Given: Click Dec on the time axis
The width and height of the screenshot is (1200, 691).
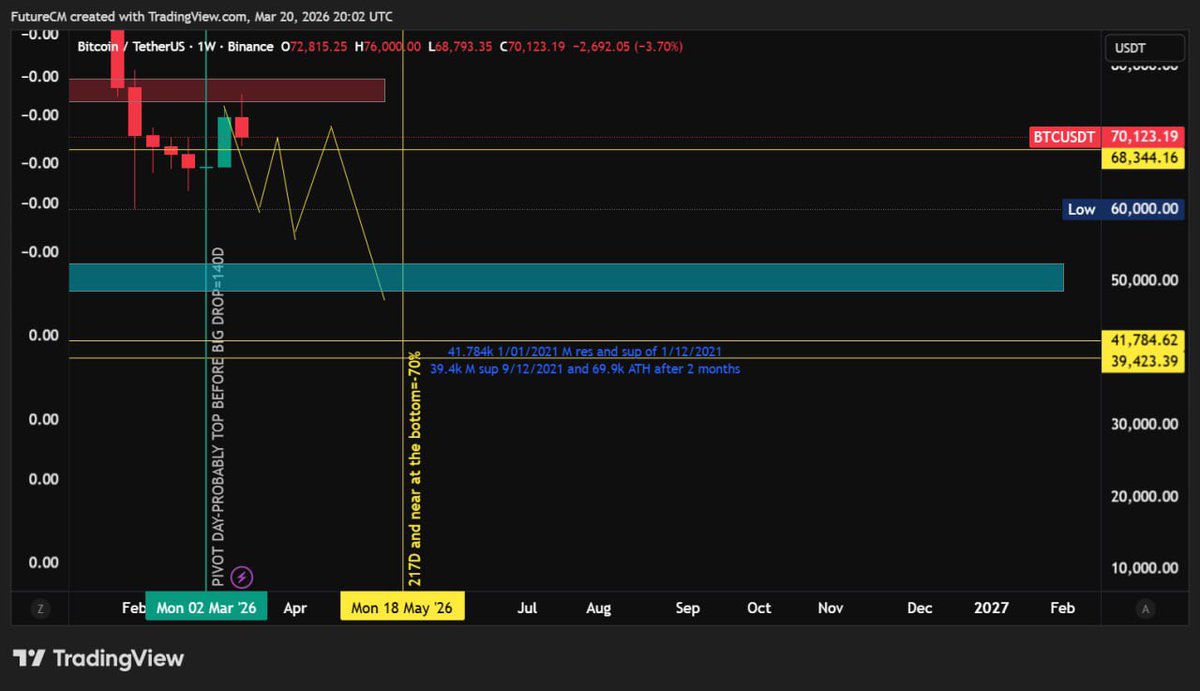Looking at the screenshot, I should coord(919,607).
